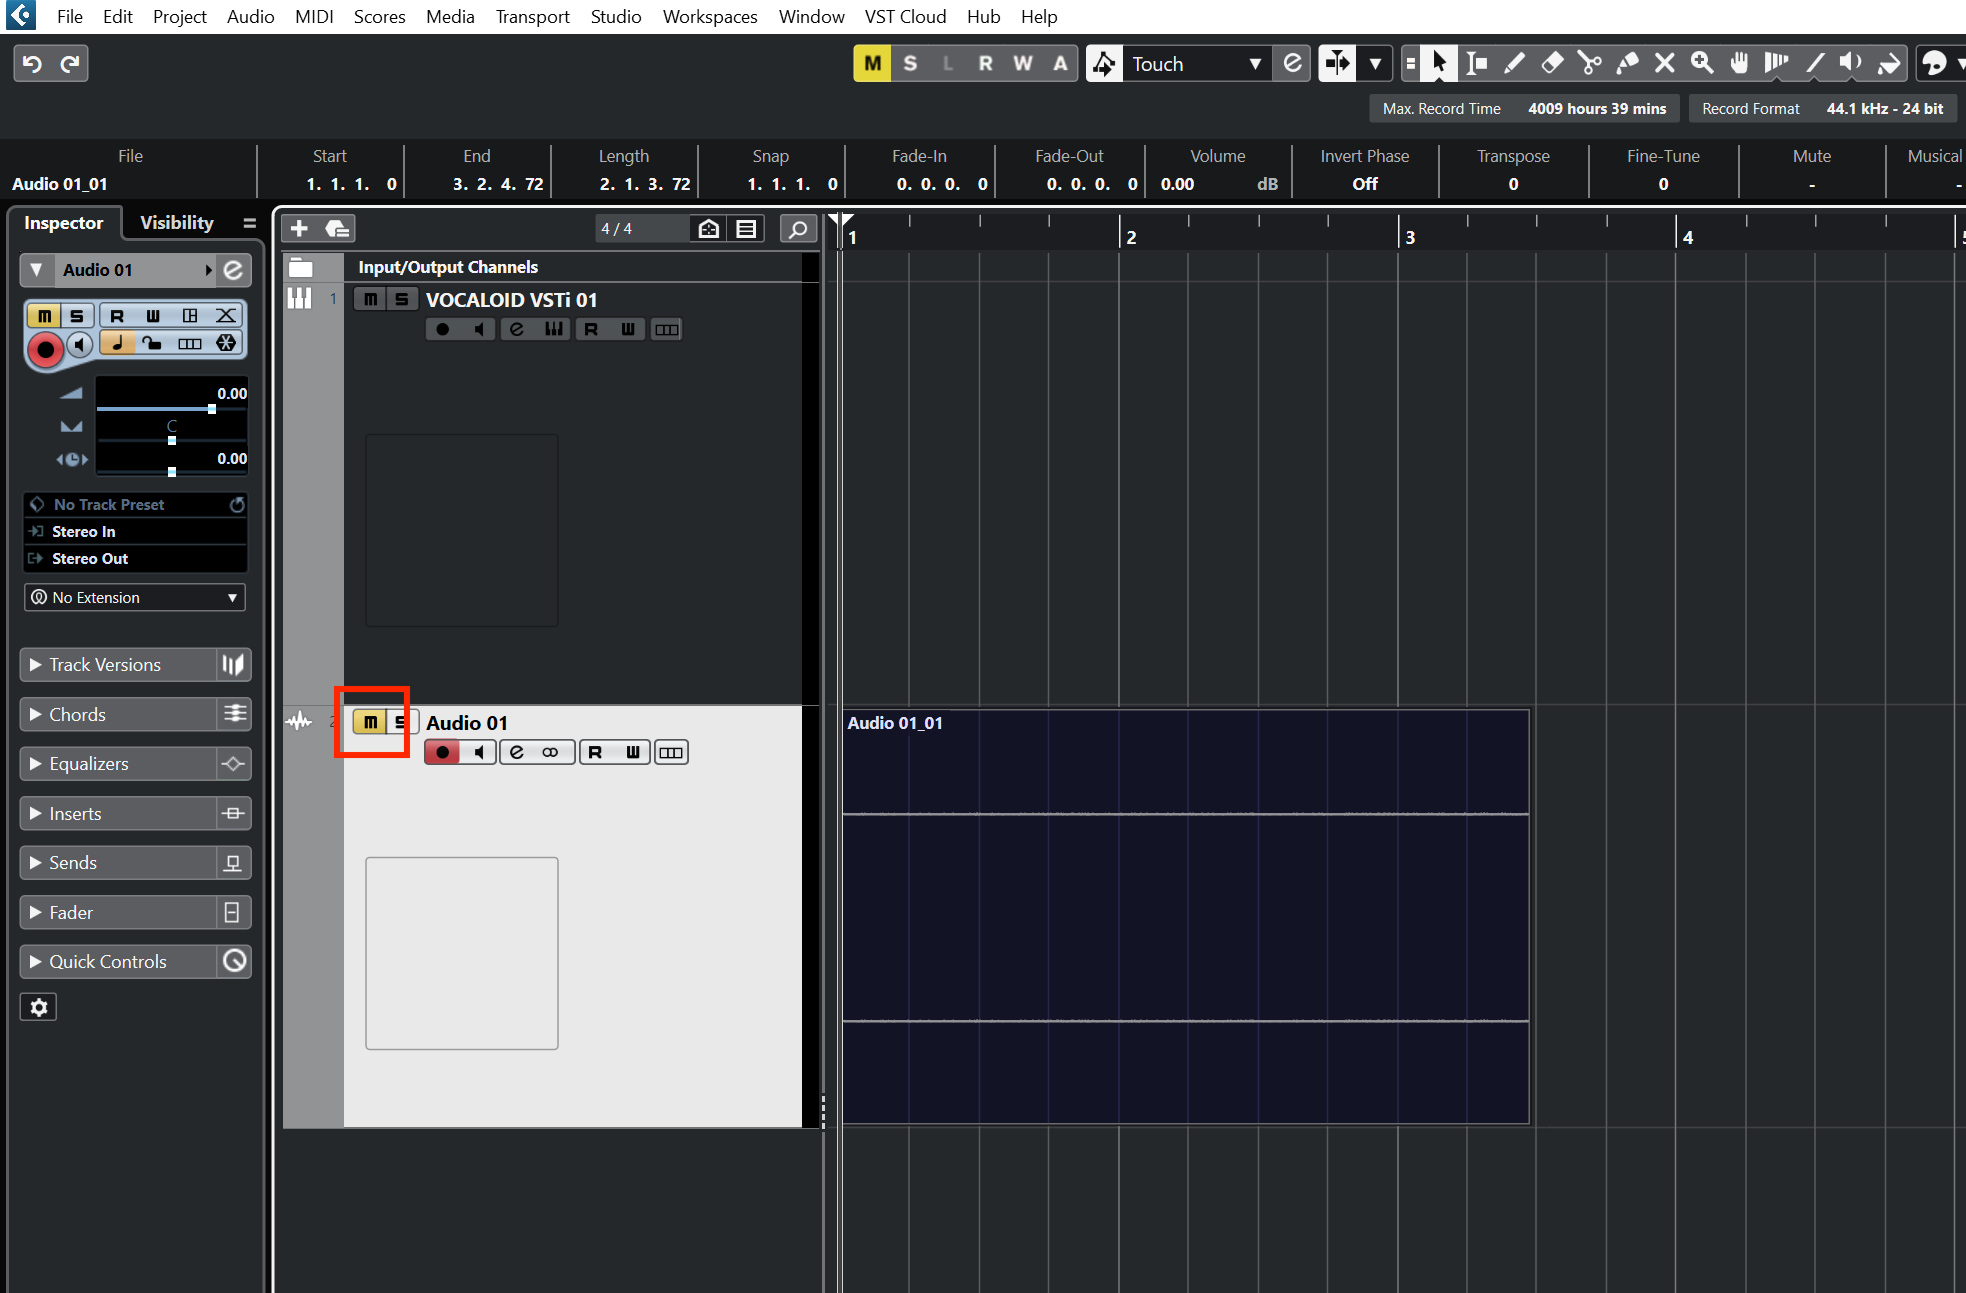Click the Record Format button

click(1750, 108)
